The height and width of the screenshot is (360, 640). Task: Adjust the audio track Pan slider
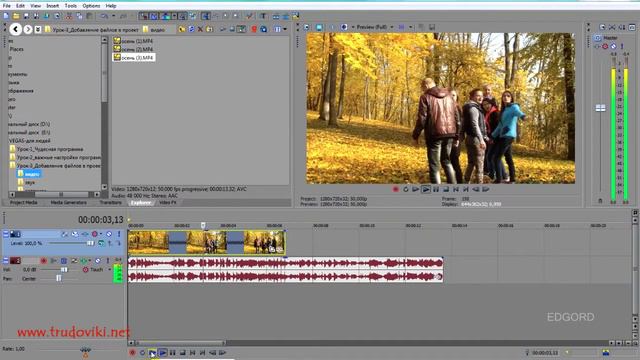pyautogui.click(x=59, y=278)
